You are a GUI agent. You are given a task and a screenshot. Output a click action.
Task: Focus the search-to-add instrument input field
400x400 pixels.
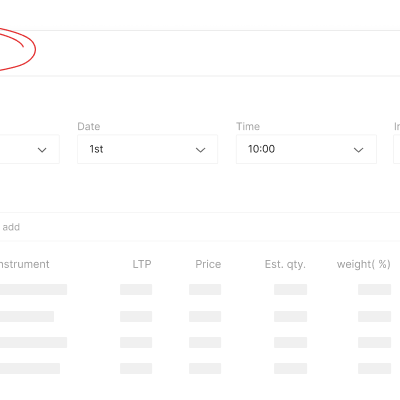tap(200, 227)
